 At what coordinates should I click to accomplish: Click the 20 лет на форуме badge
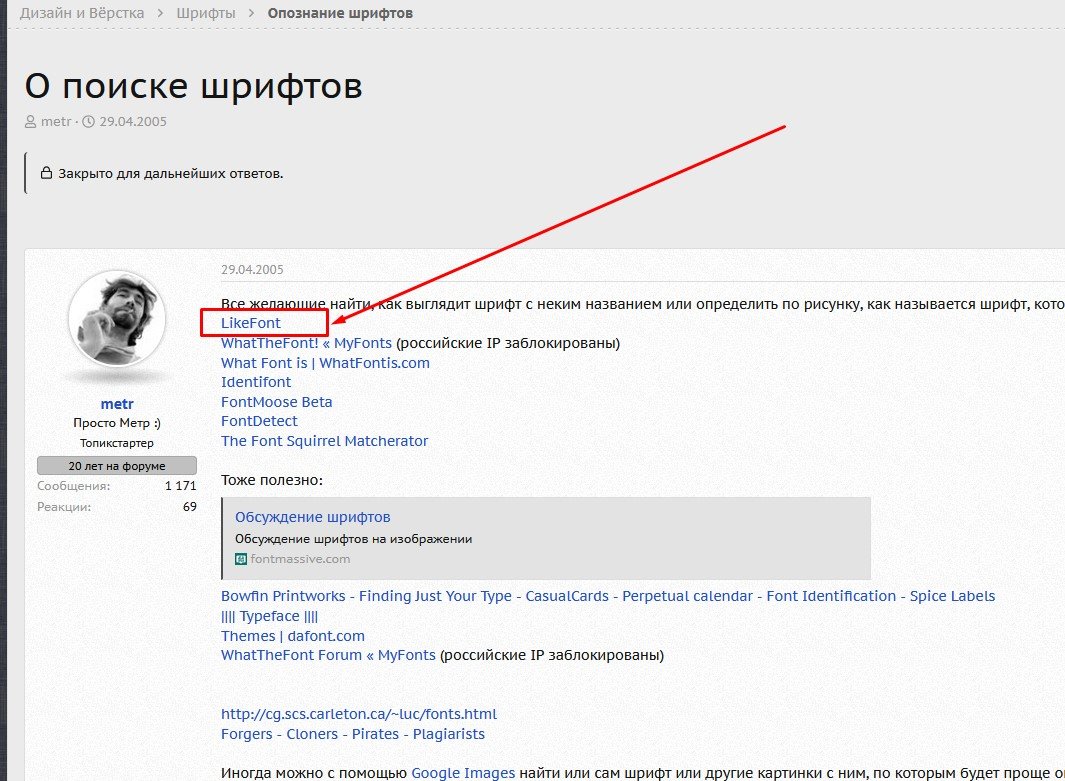(117, 466)
